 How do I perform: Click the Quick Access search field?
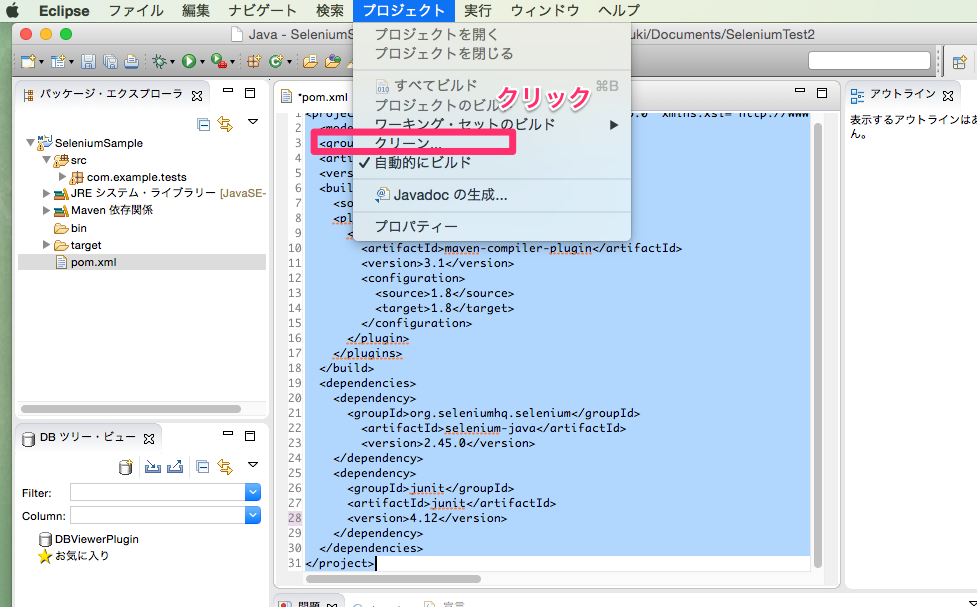click(x=869, y=60)
